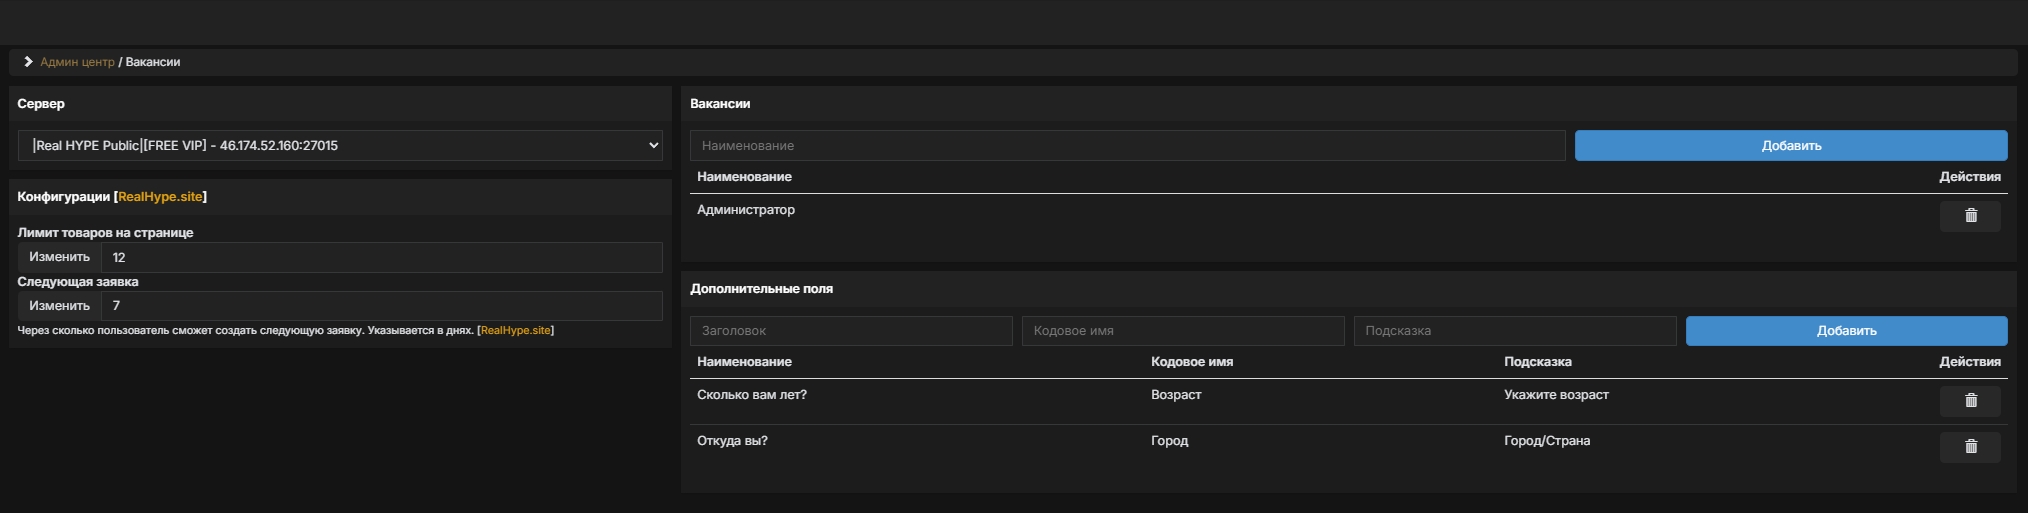Focus the Кодовое имя input field
The image size is (2028, 513).
tap(1182, 331)
